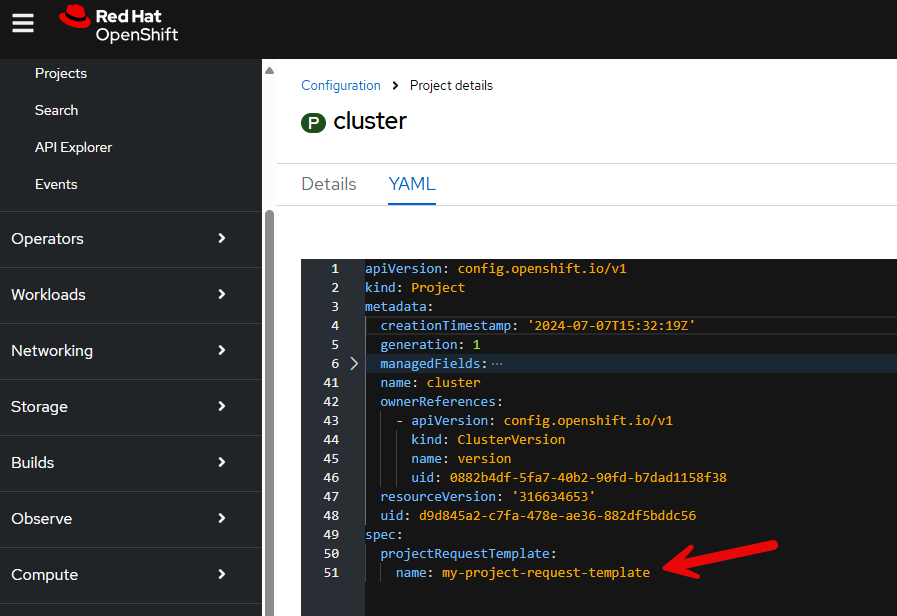This screenshot has width=897, height=616.
Task: Click the ownerReferences key on line 42
Action: (x=438, y=402)
